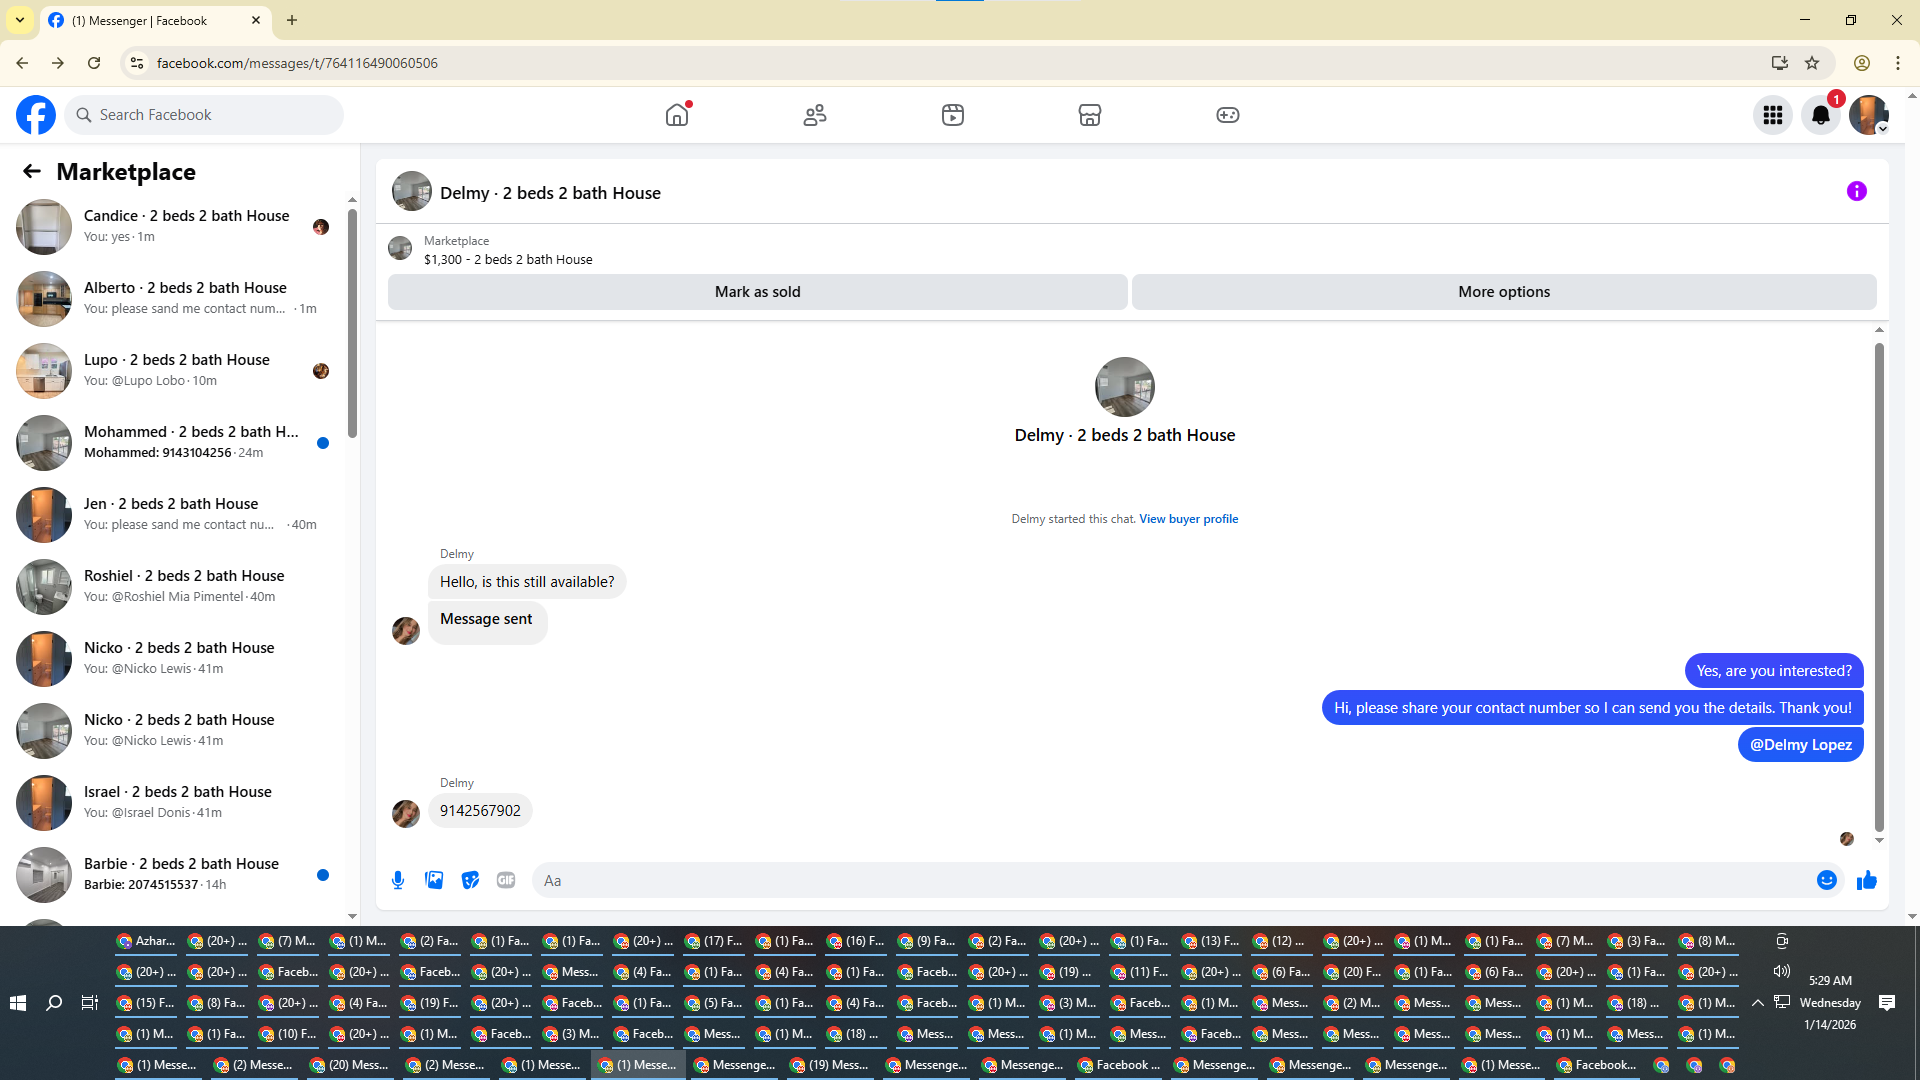Go back from Marketplace chats list

(x=32, y=171)
